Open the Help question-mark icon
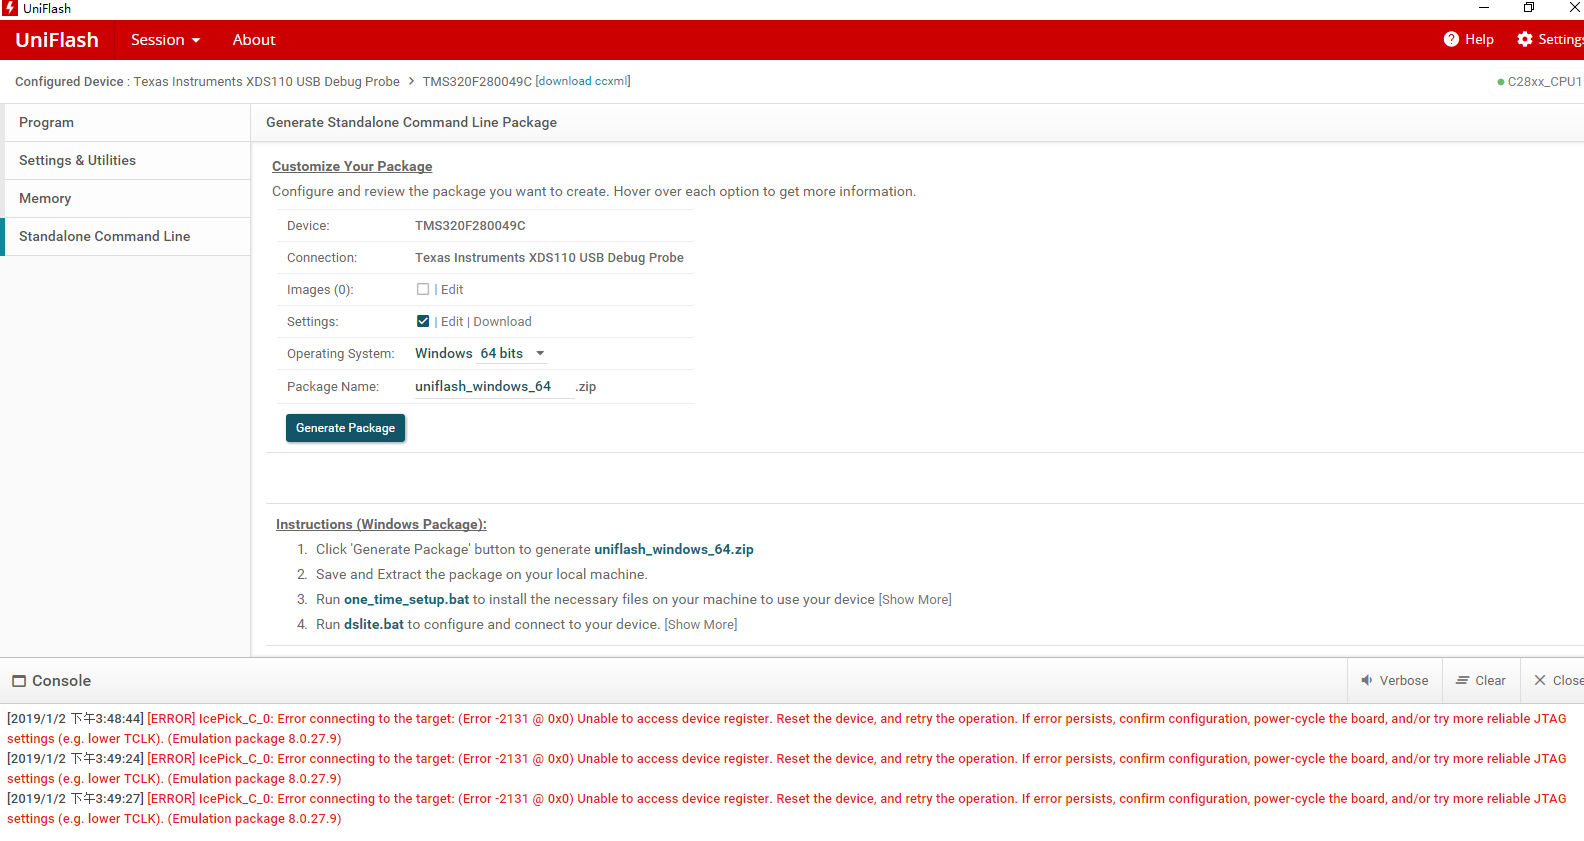1584x841 pixels. [1451, 39]
